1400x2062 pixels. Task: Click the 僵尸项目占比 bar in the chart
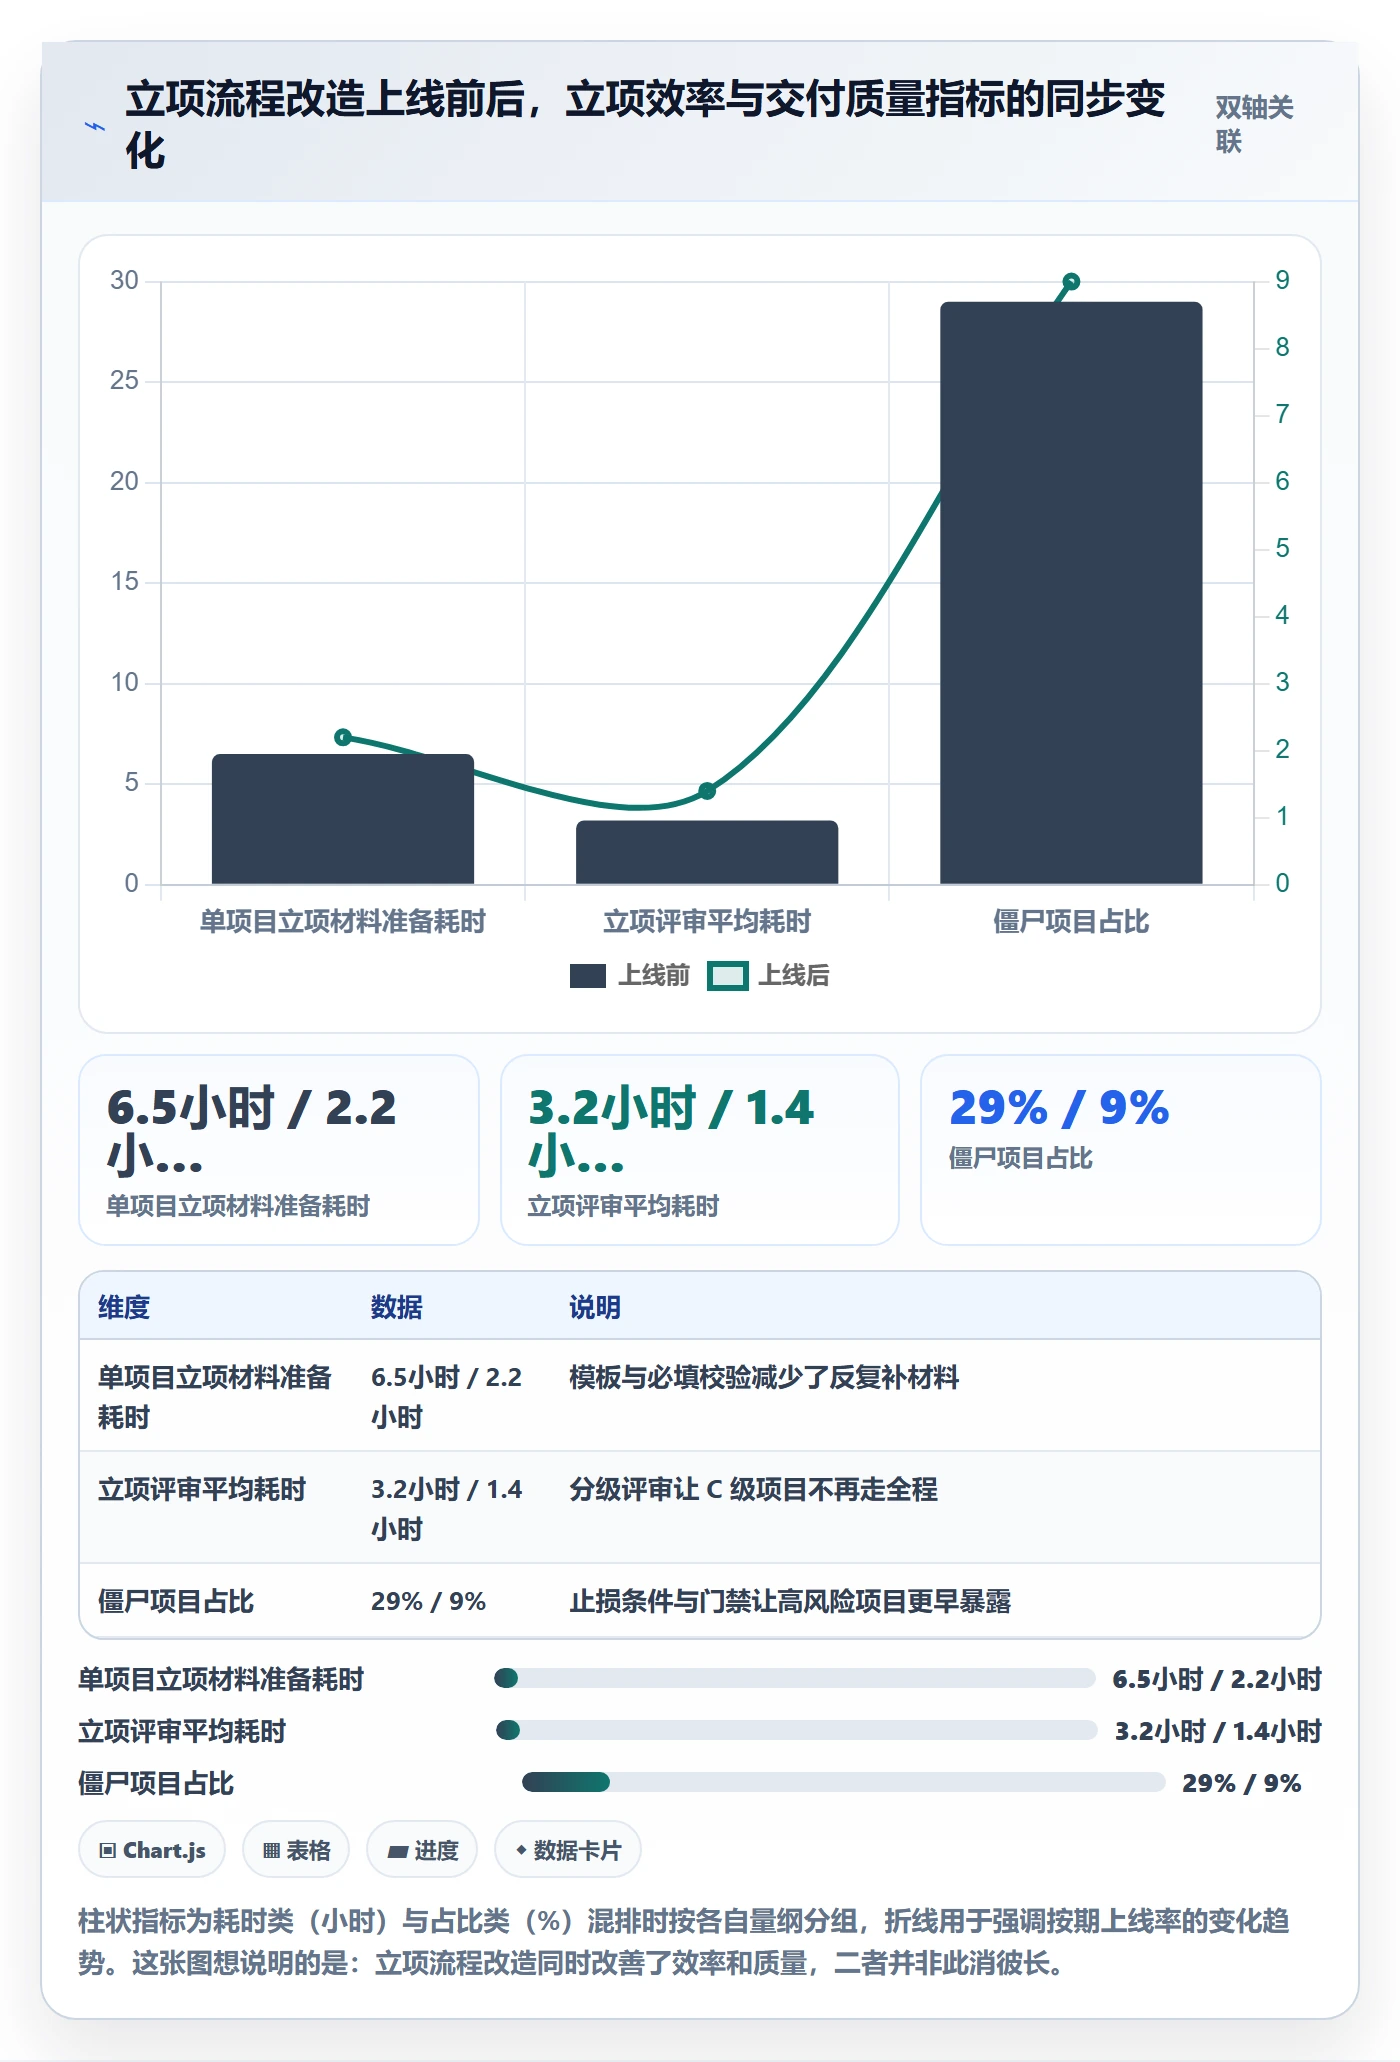(x=1071, y=593)
